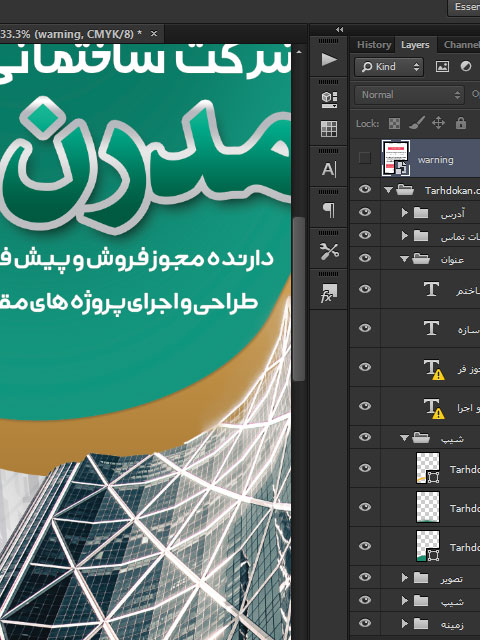Viewport: 480px width, 640px height.
Task: Lock all padlock icon
Action: click(461, 123)
